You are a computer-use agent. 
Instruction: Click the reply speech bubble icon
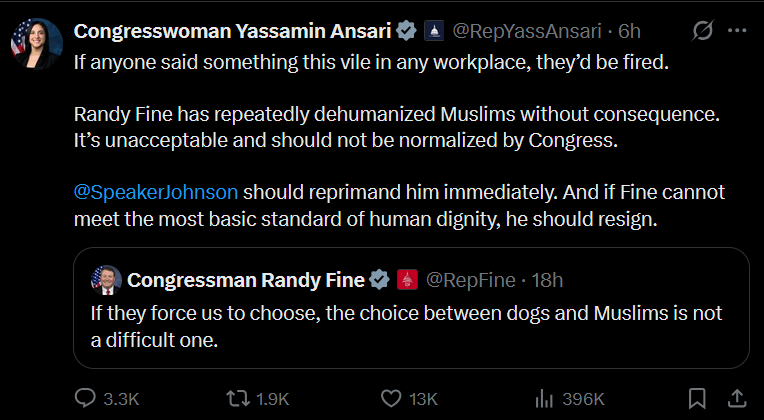(85, 399)
